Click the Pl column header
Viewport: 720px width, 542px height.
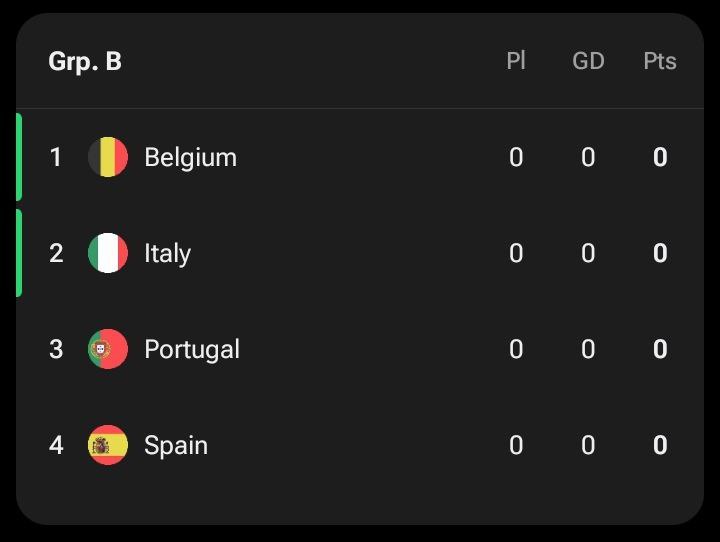pos(516,61)
